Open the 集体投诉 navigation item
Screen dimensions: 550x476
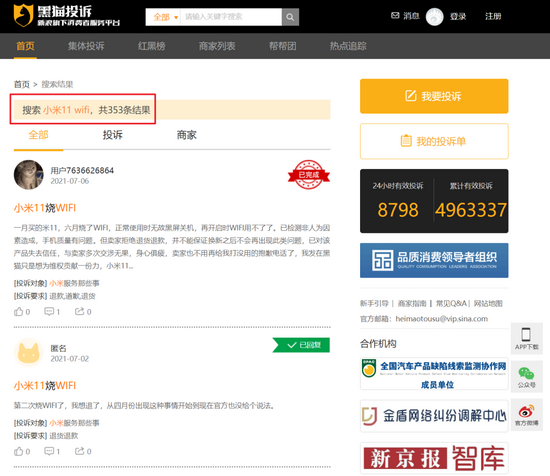point(86,46)
